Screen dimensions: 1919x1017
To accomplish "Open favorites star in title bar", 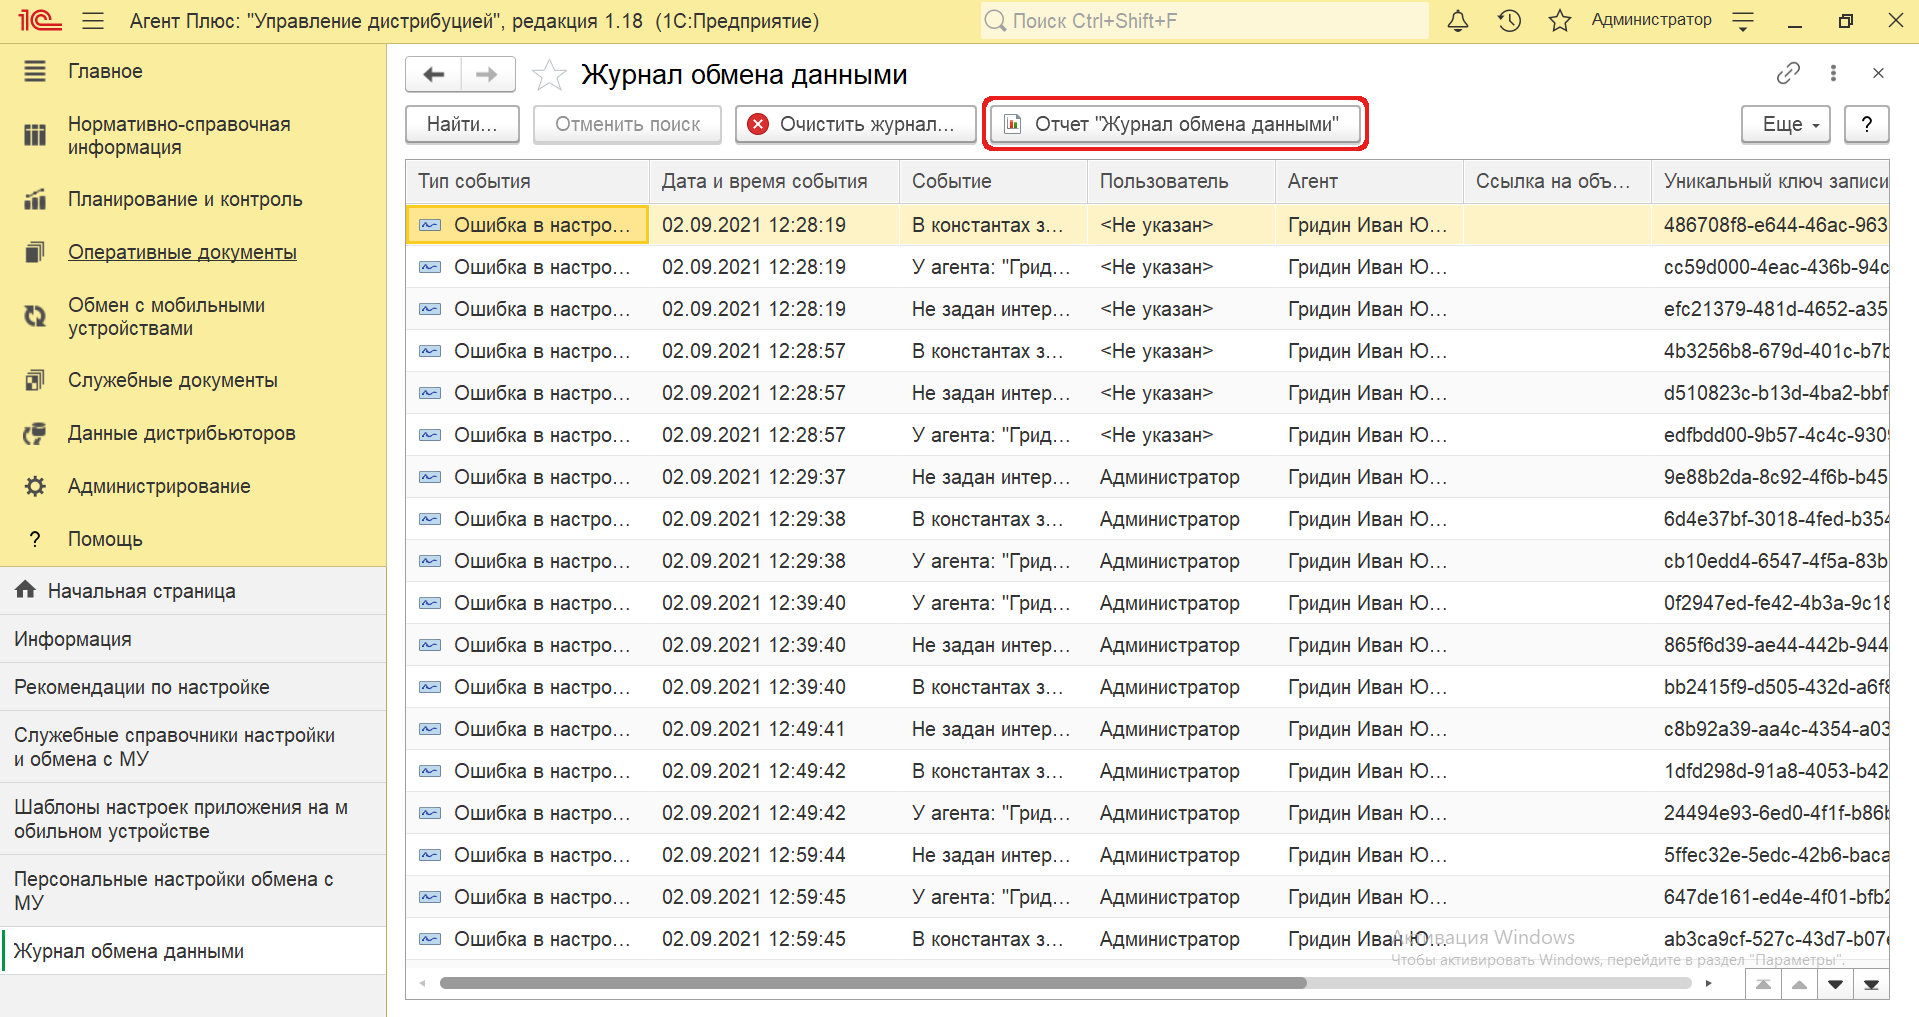I will click(1559, 21).
